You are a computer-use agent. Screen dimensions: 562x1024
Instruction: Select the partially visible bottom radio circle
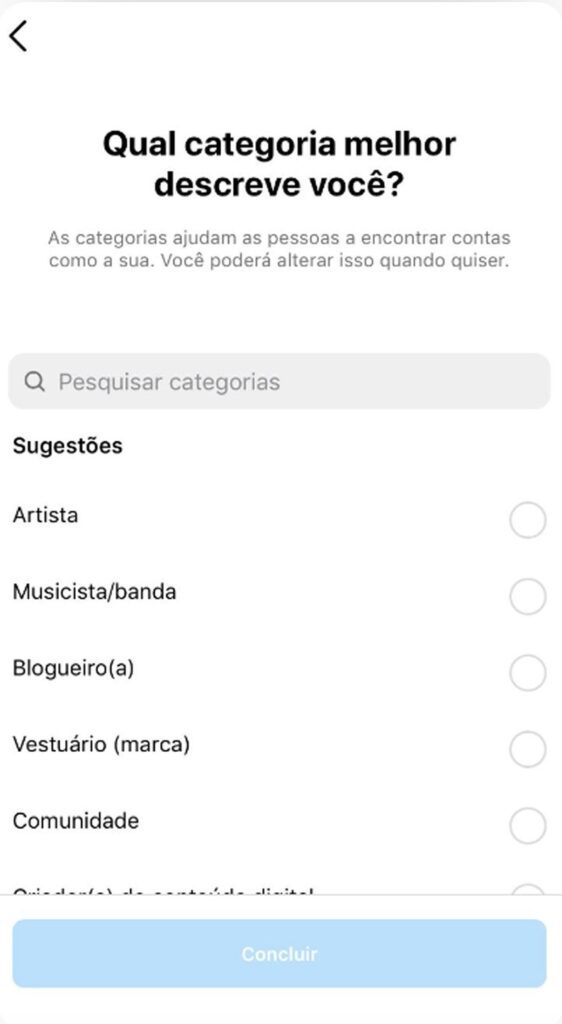pos(527,889)
